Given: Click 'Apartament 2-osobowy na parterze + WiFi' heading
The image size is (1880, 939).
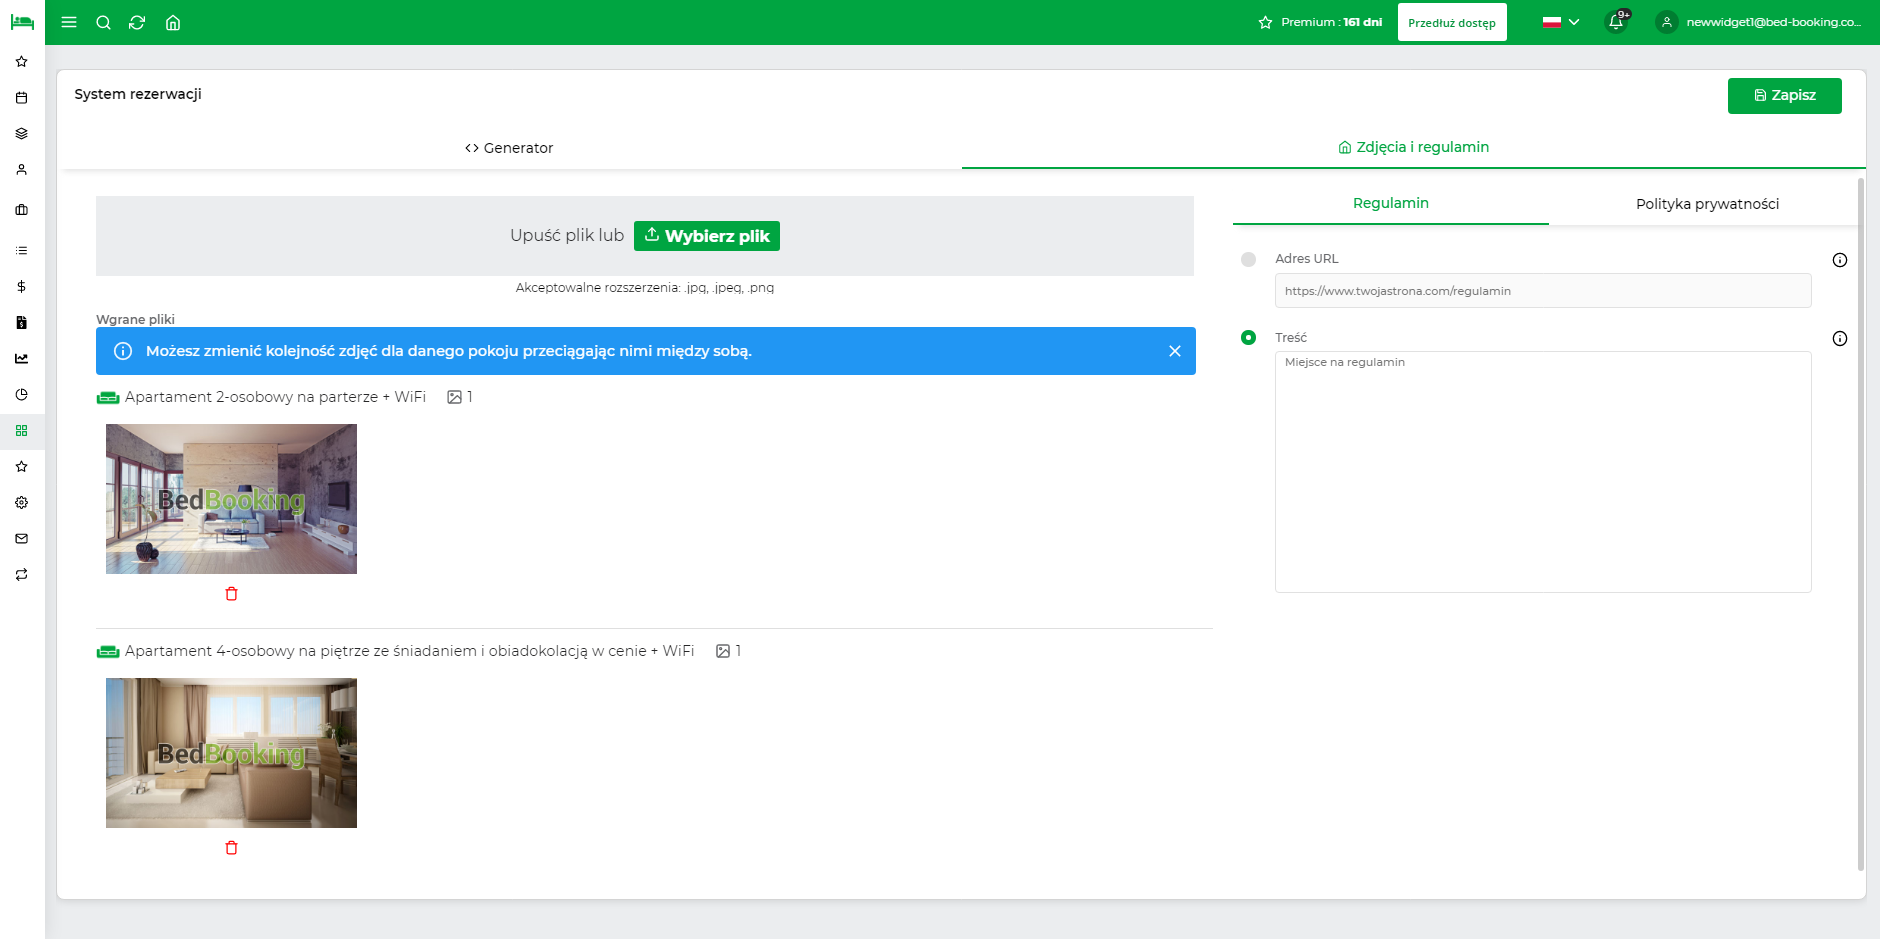Looking at the screenshot, I should pyautogui.click(x=275, y=397).
